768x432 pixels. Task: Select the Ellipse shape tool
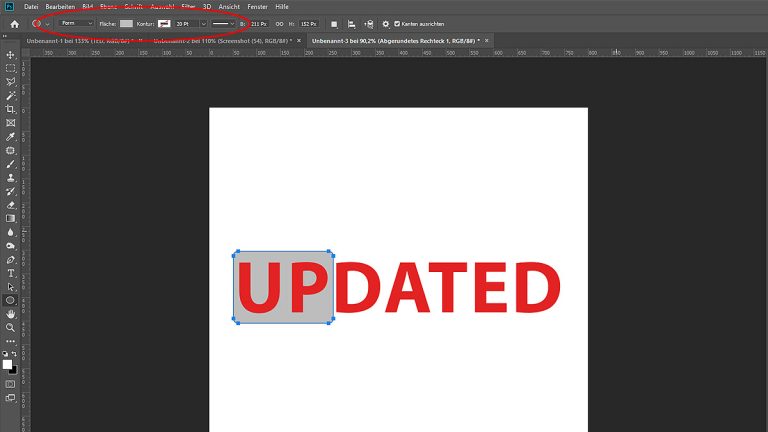pos(10,300)
